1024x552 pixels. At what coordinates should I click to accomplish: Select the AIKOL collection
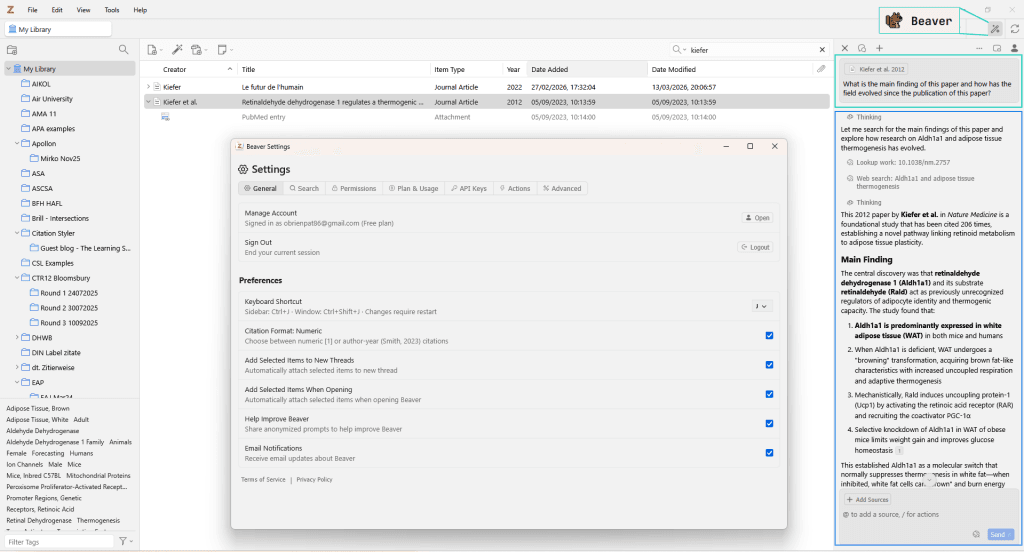point(41,84)
